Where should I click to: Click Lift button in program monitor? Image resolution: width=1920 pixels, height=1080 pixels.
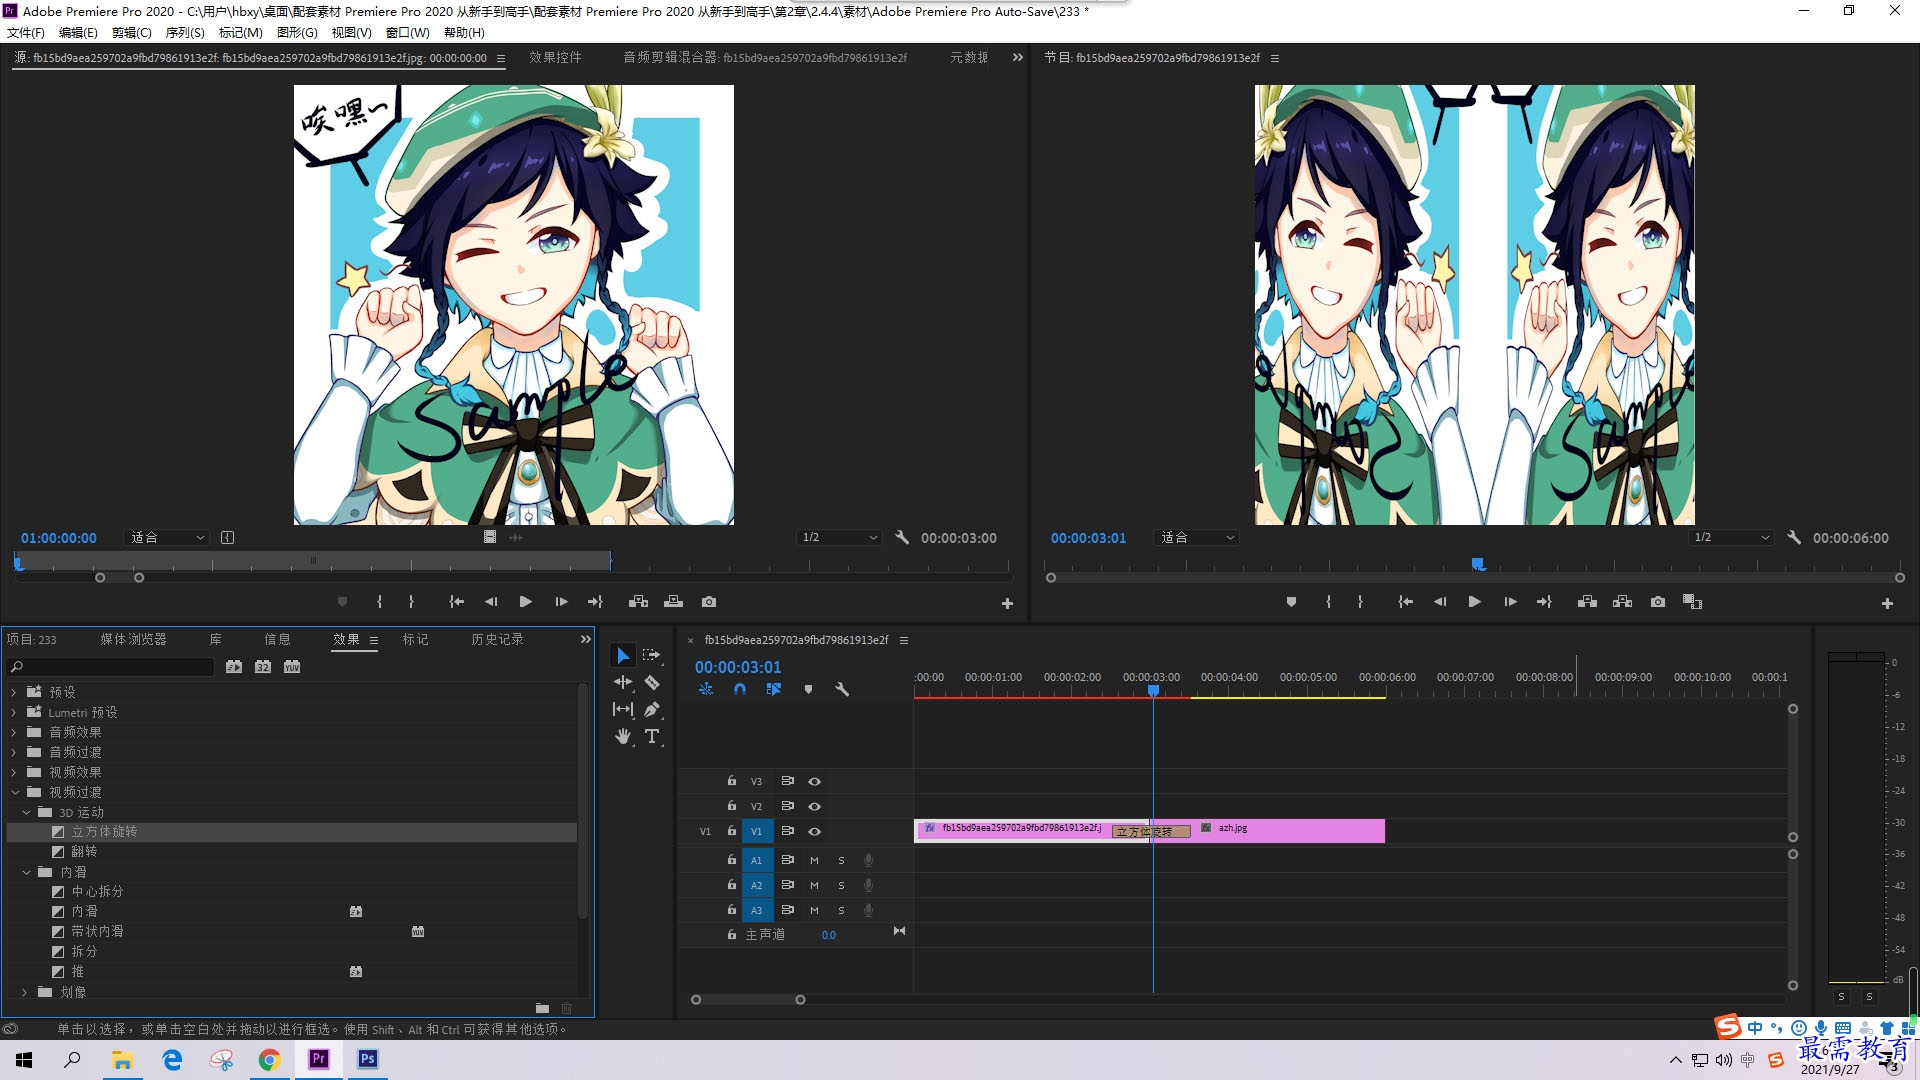tap(1587, 602)
